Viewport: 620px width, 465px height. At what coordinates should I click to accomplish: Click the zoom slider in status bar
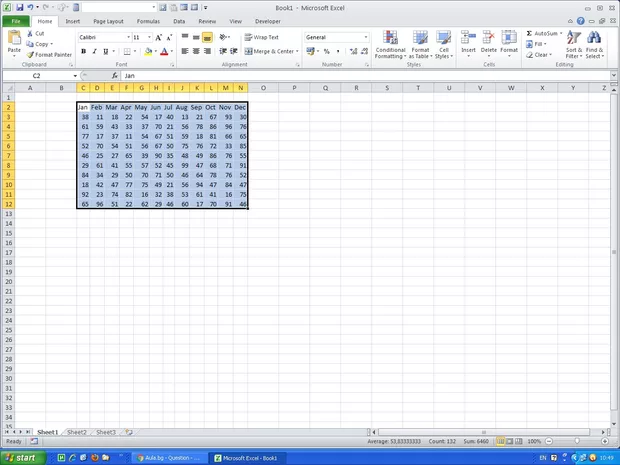click(580, 441)
